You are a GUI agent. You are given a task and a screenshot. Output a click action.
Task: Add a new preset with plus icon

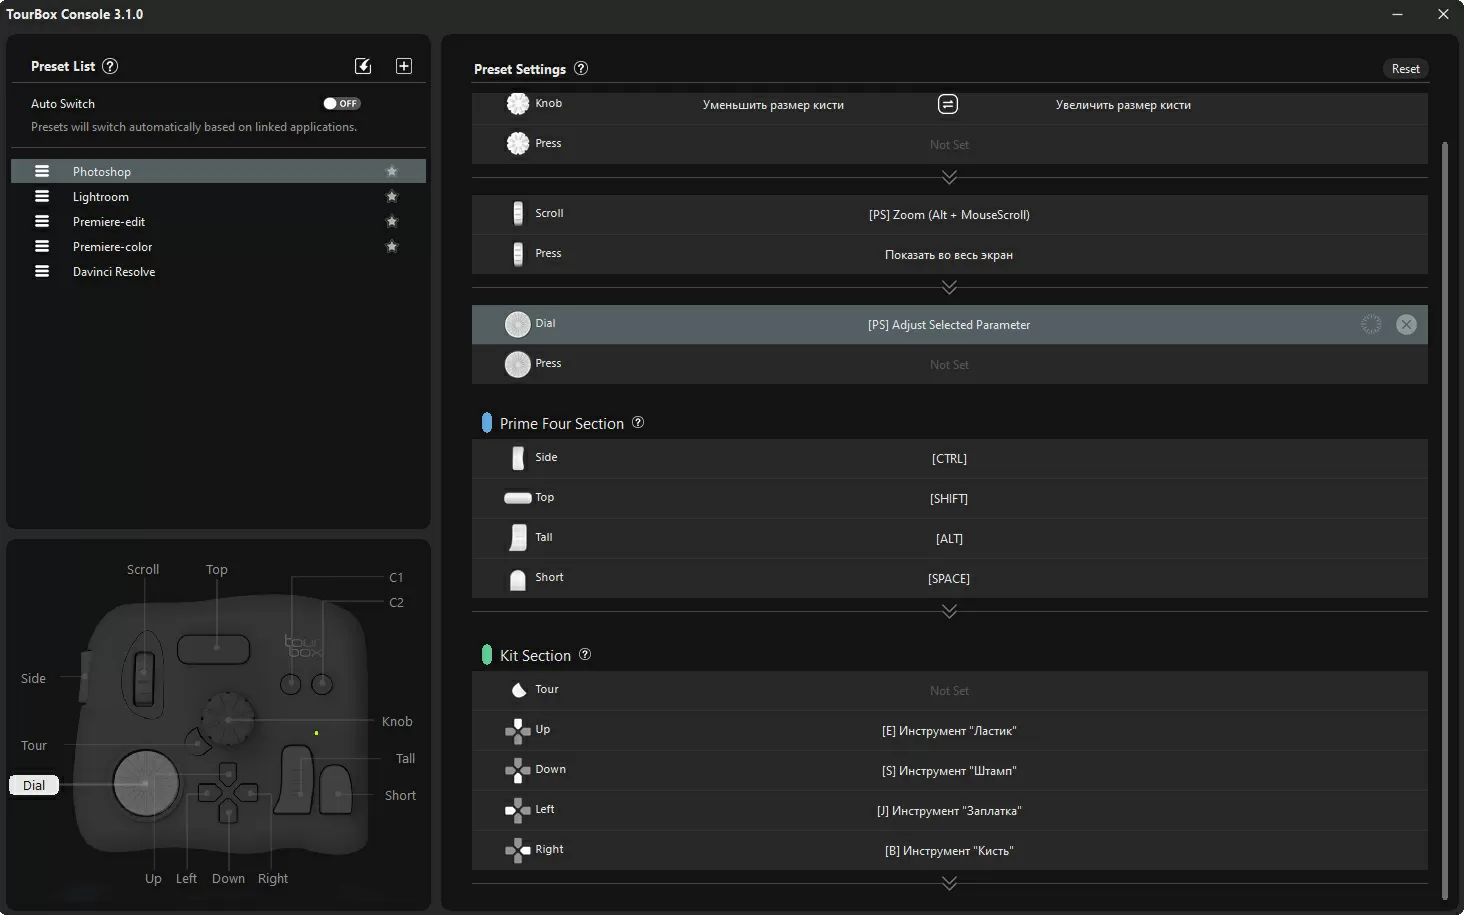(x=404, y=66)
